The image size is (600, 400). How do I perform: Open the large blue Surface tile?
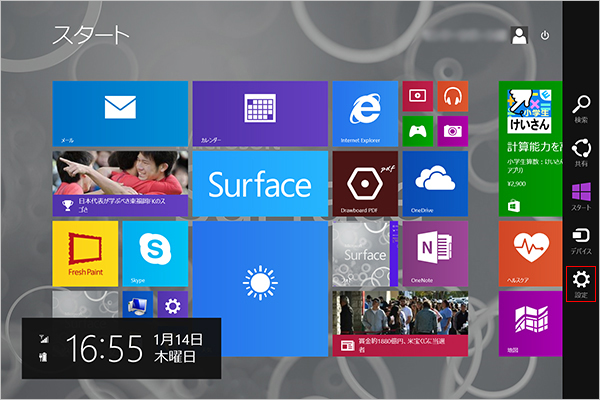260,184
